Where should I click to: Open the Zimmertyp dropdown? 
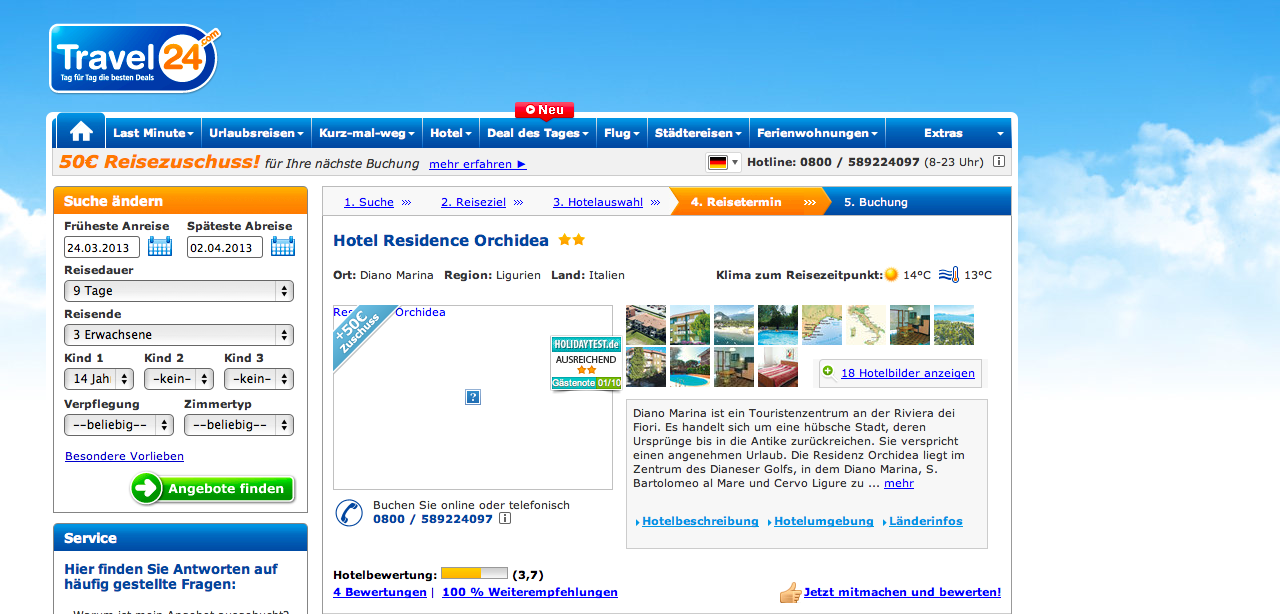coord(238,425)
